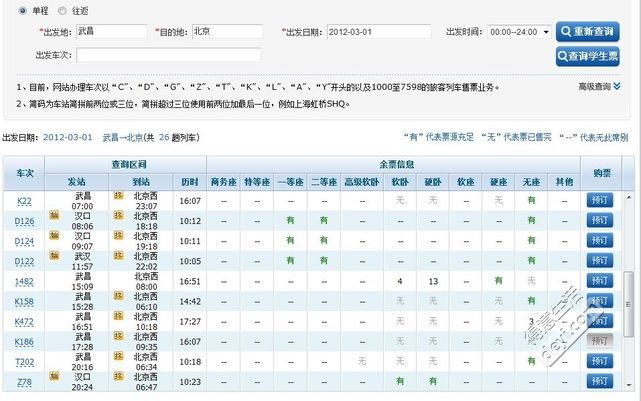The width and height of the screenshot is (641, 401).
Task: Open train number link K22
Action: [24, 200]
